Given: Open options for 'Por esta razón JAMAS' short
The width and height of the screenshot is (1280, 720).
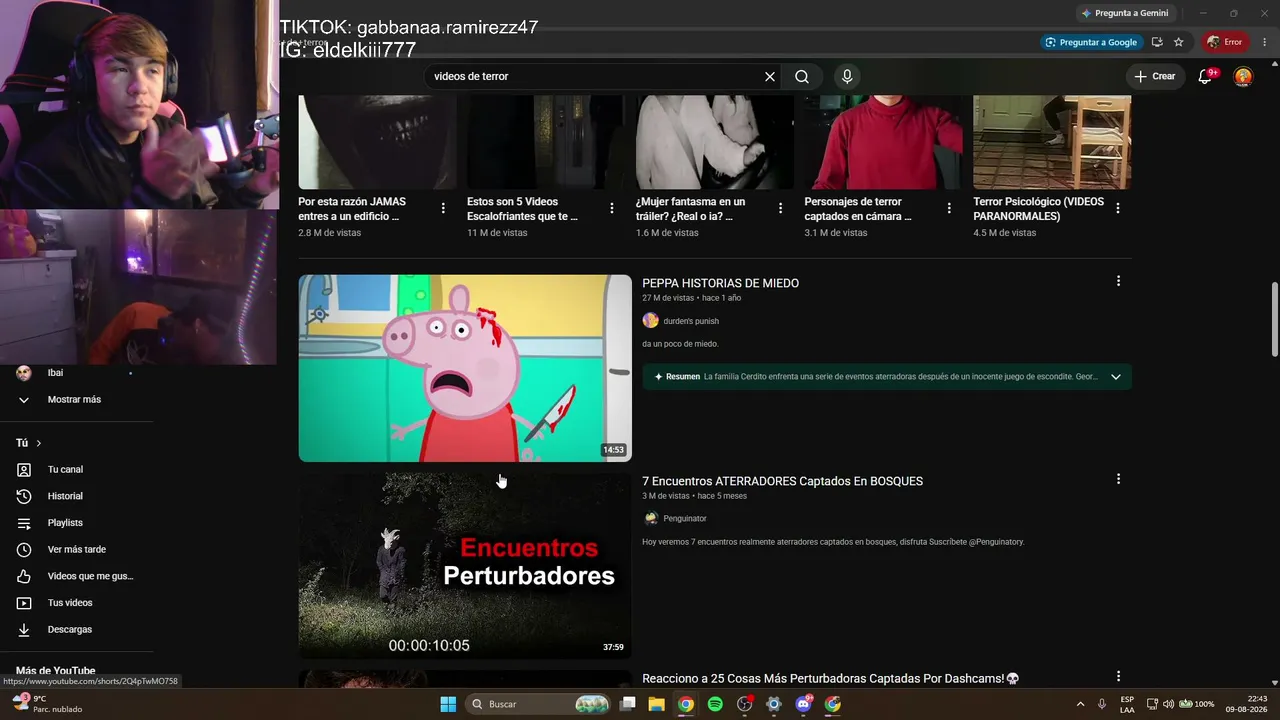Looking at the screenshot, I should coord(443,208).
